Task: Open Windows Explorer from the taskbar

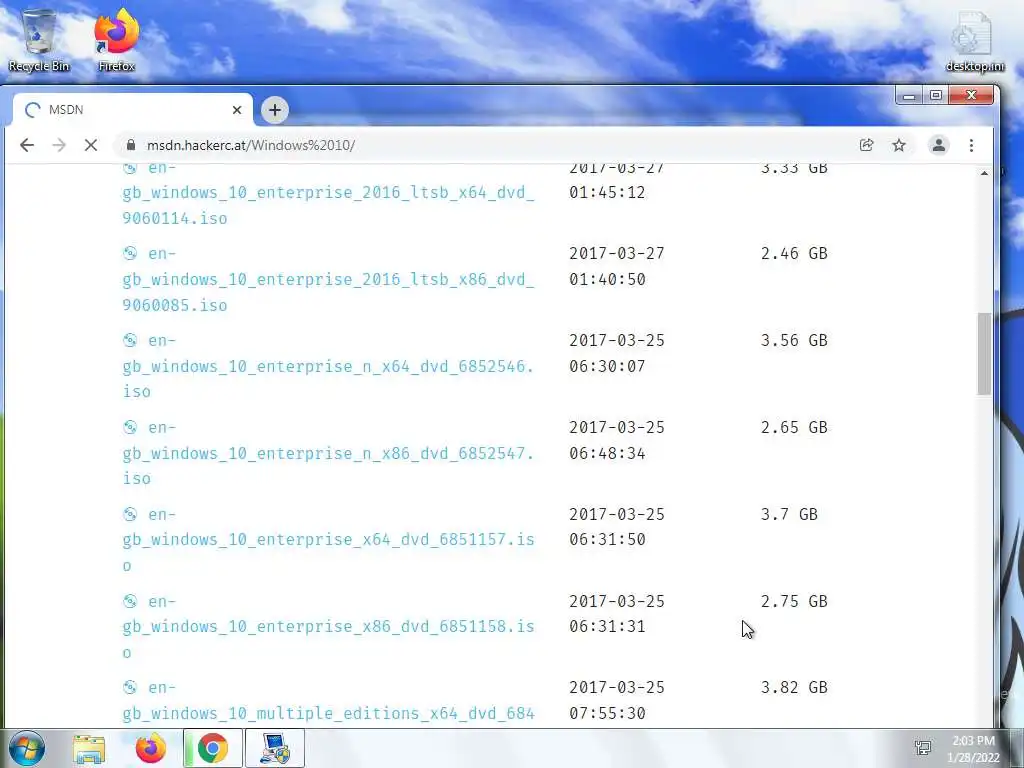Action: [89, 748]
